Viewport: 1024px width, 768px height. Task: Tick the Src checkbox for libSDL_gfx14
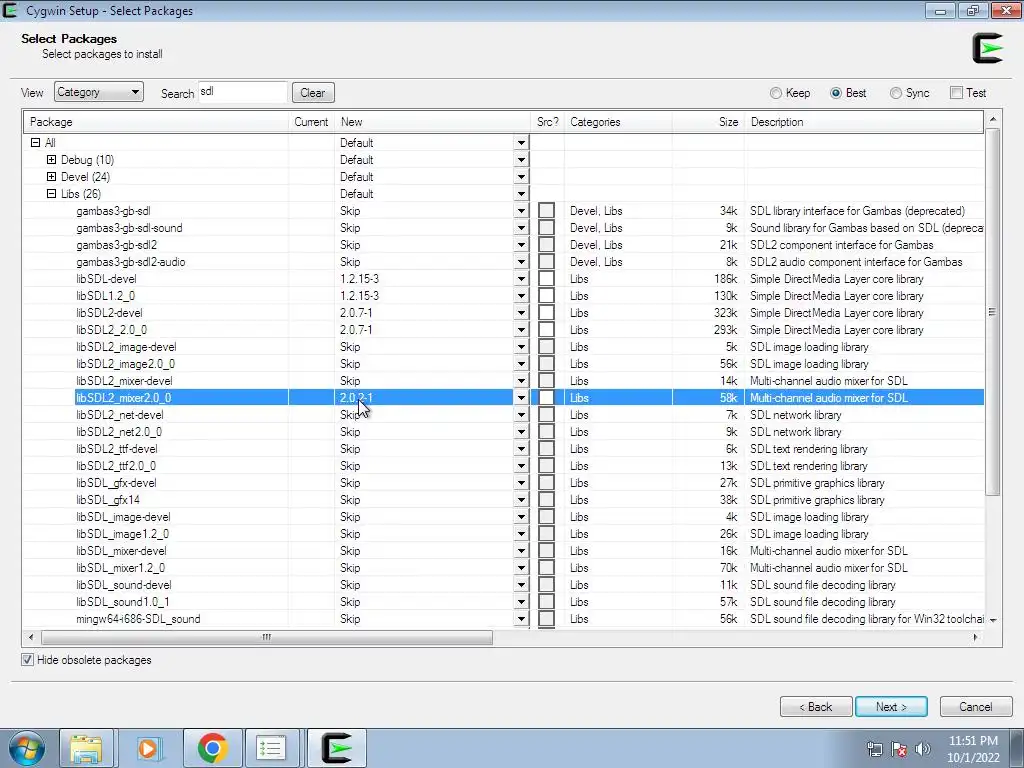[547, 500]
